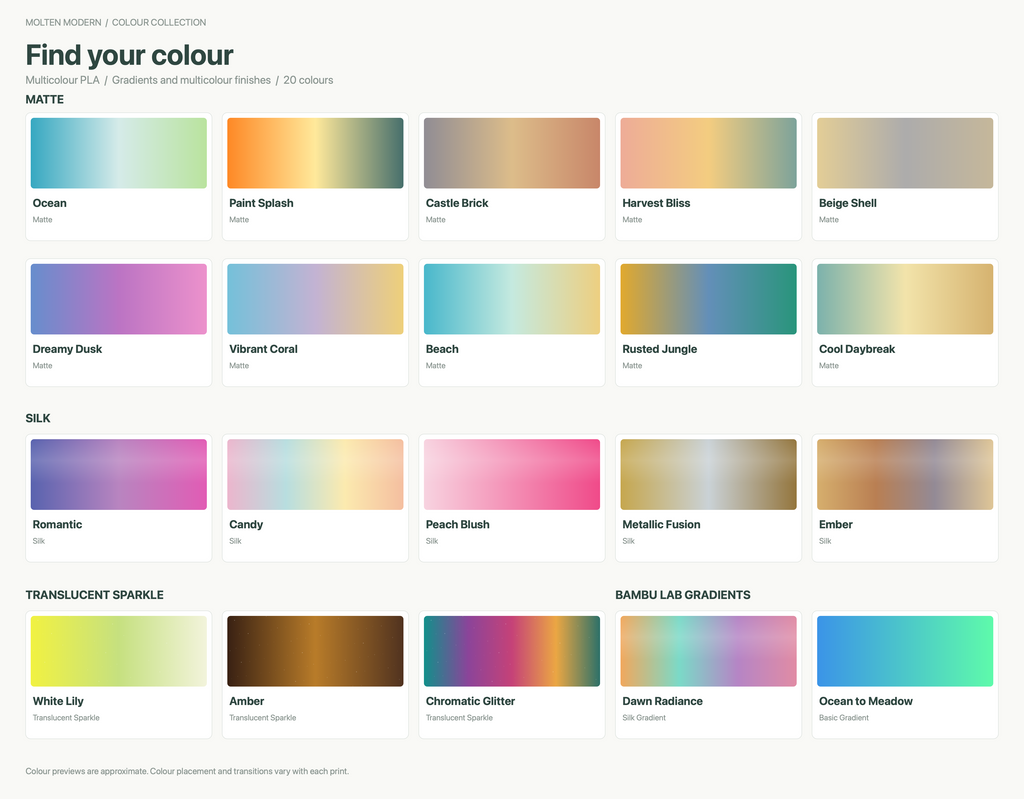Open the Ember silk gradient swatch
This screenshot has width=1024, height=799.
coord(905,474)
